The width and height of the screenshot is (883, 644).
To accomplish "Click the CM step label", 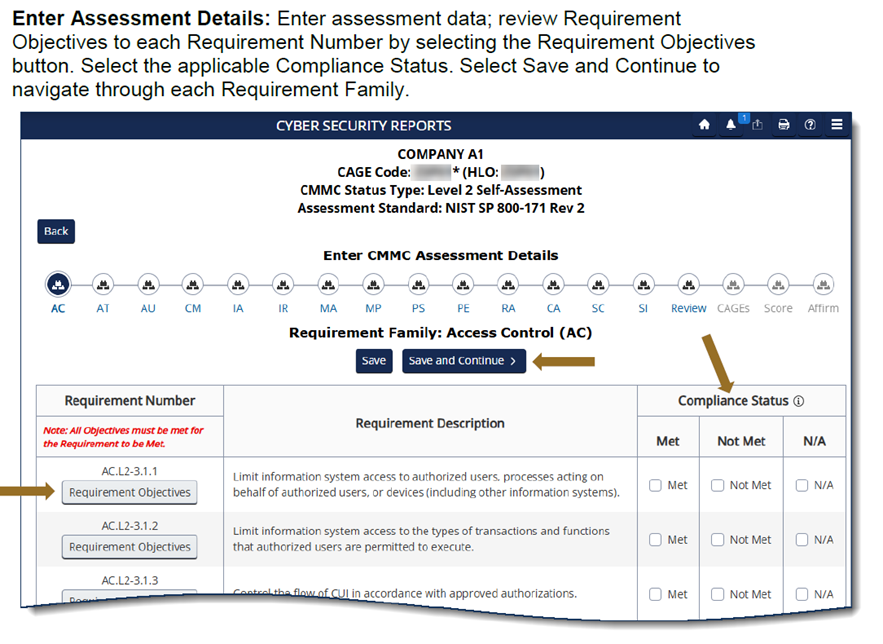I will point(193,308).
